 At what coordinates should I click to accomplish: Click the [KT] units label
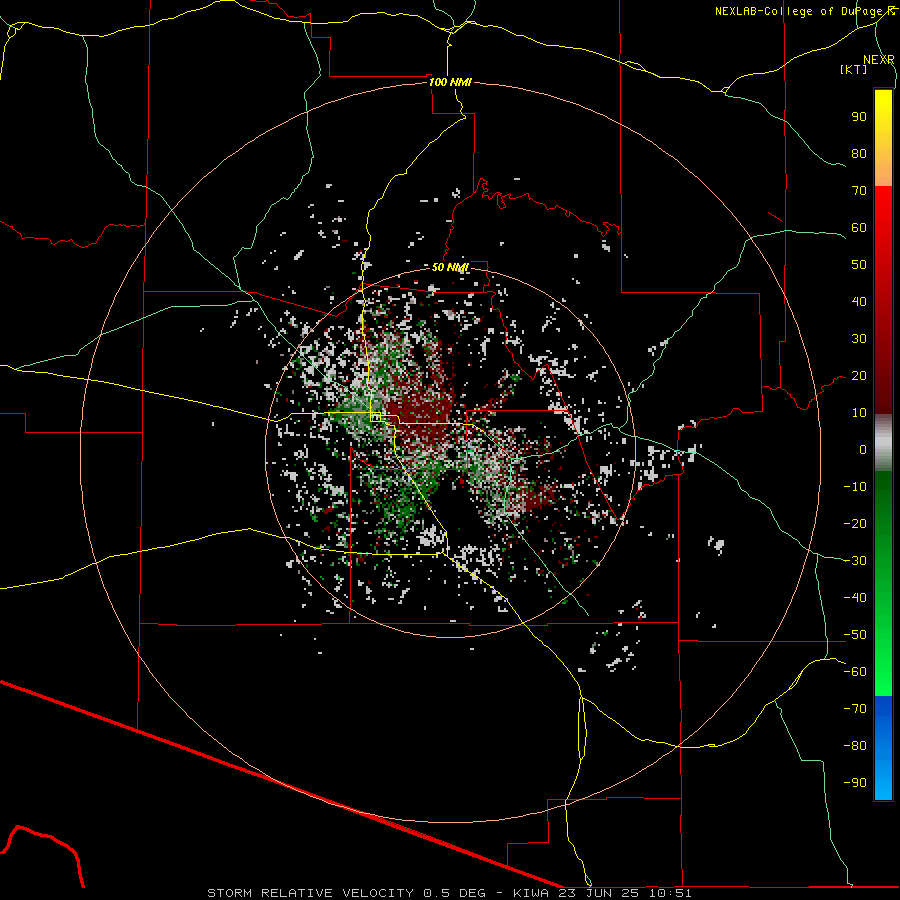[854, 69]
